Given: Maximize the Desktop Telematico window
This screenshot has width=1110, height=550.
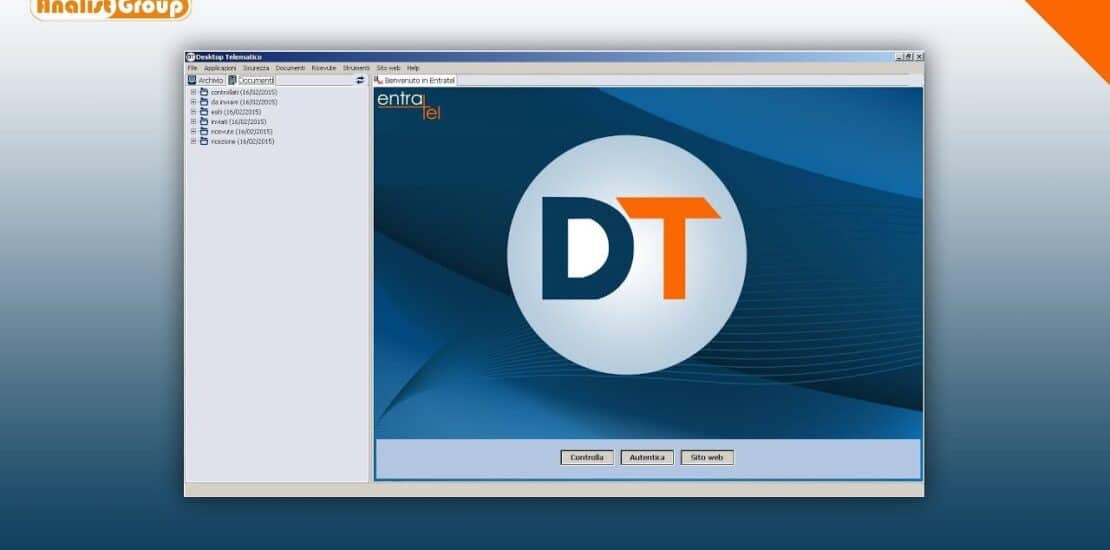Looking at the screenshot, I should pos(909,57).
